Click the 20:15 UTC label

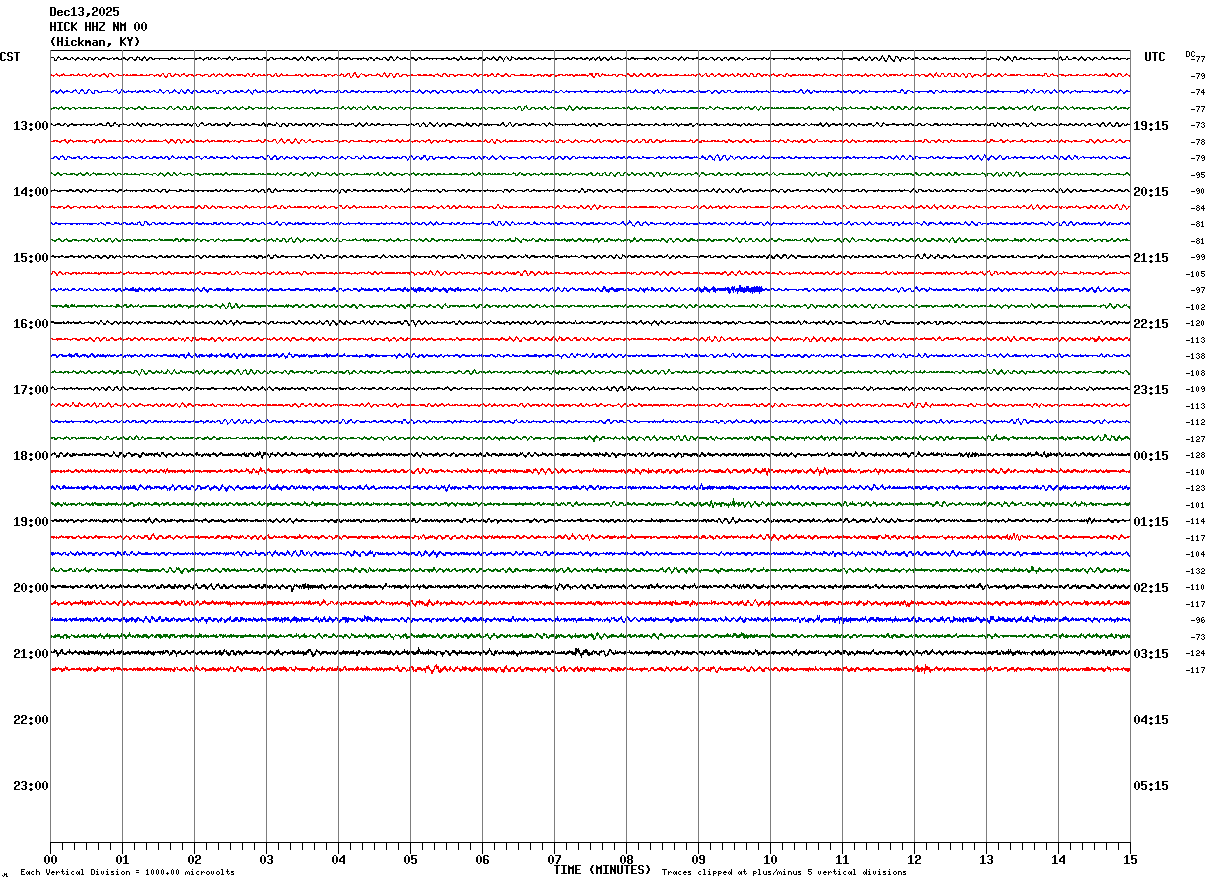pyautogui.click(x=1150, y=192)
